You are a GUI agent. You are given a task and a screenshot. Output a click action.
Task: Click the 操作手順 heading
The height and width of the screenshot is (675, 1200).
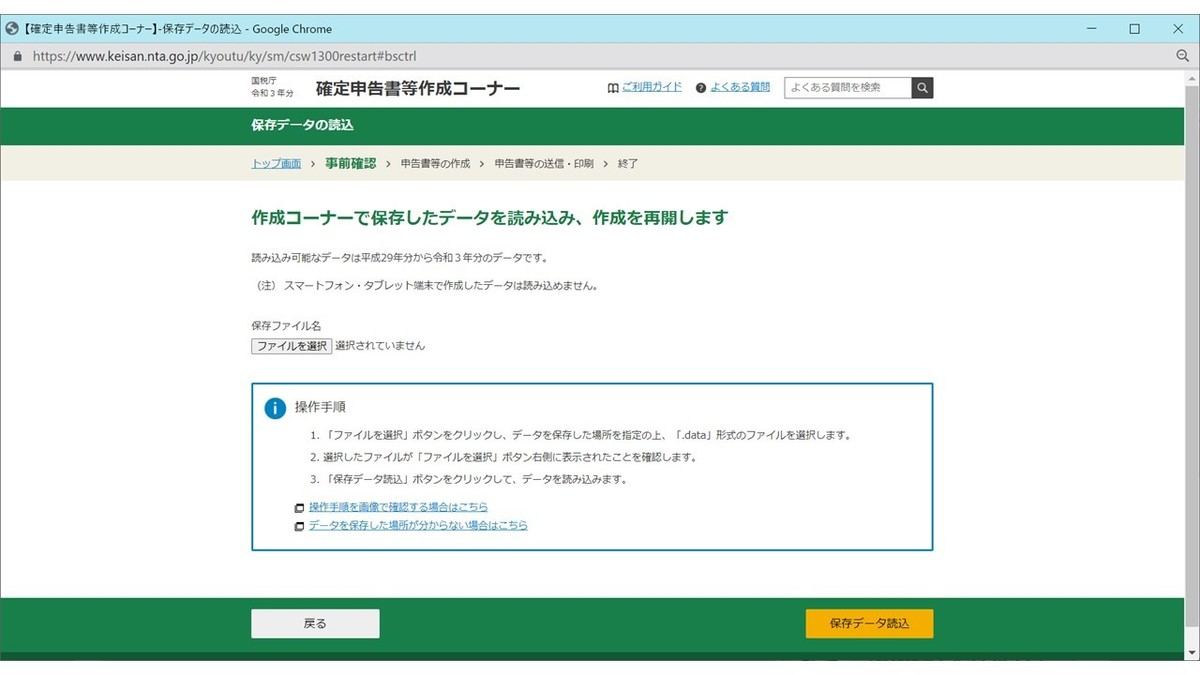pos(320,408)
